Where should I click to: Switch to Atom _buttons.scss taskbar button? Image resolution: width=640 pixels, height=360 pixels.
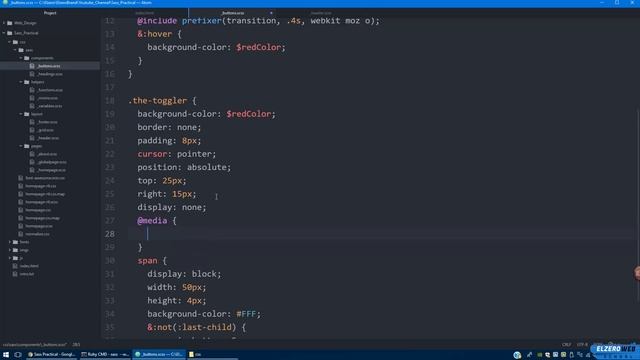159,355
